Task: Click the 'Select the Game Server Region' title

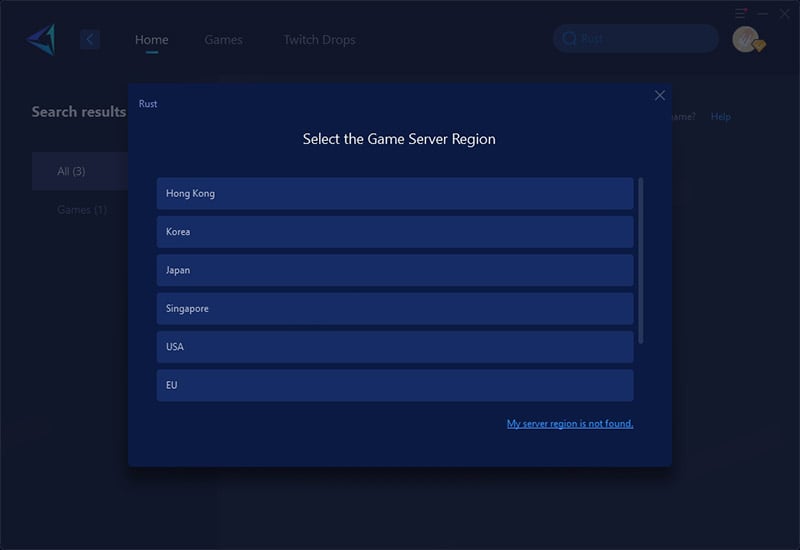Action: [x=399, y=139]
